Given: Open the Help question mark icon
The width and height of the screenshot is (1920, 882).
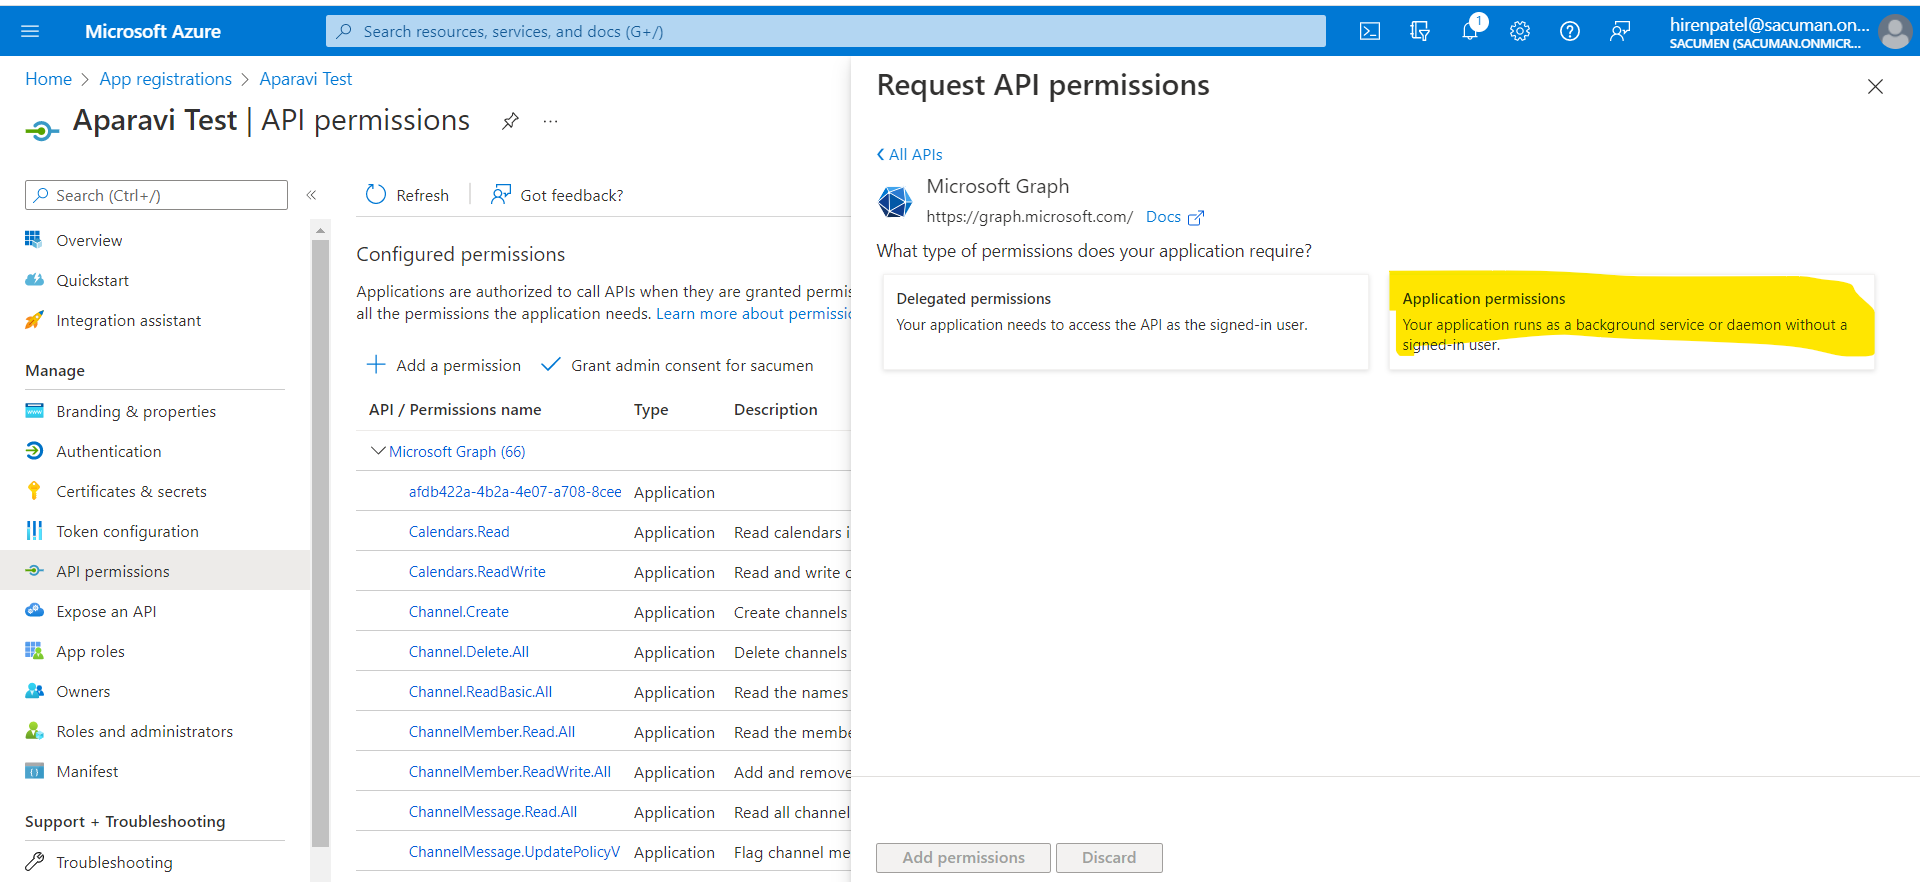Looking at the screenshot, I should (1570, 31).
